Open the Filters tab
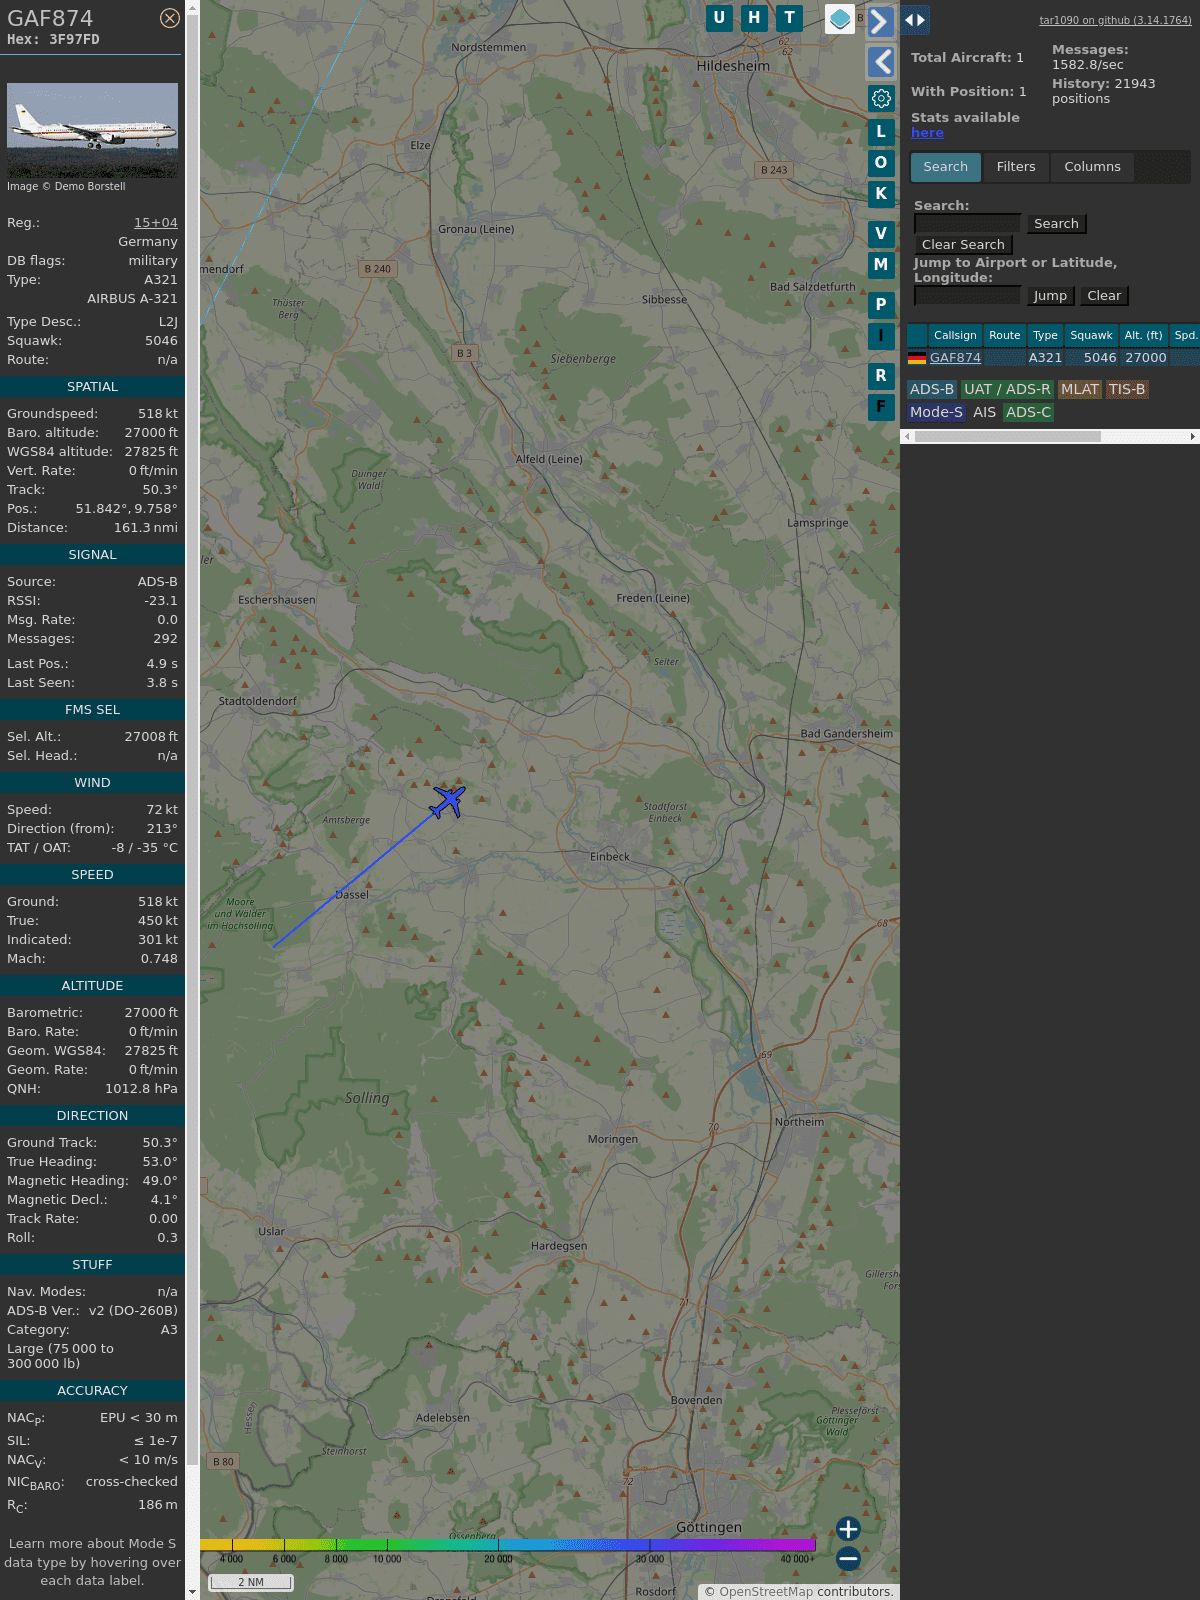Image resolution: width=1200 pixels, height=1600 pixels. [x=1016, y=167]
